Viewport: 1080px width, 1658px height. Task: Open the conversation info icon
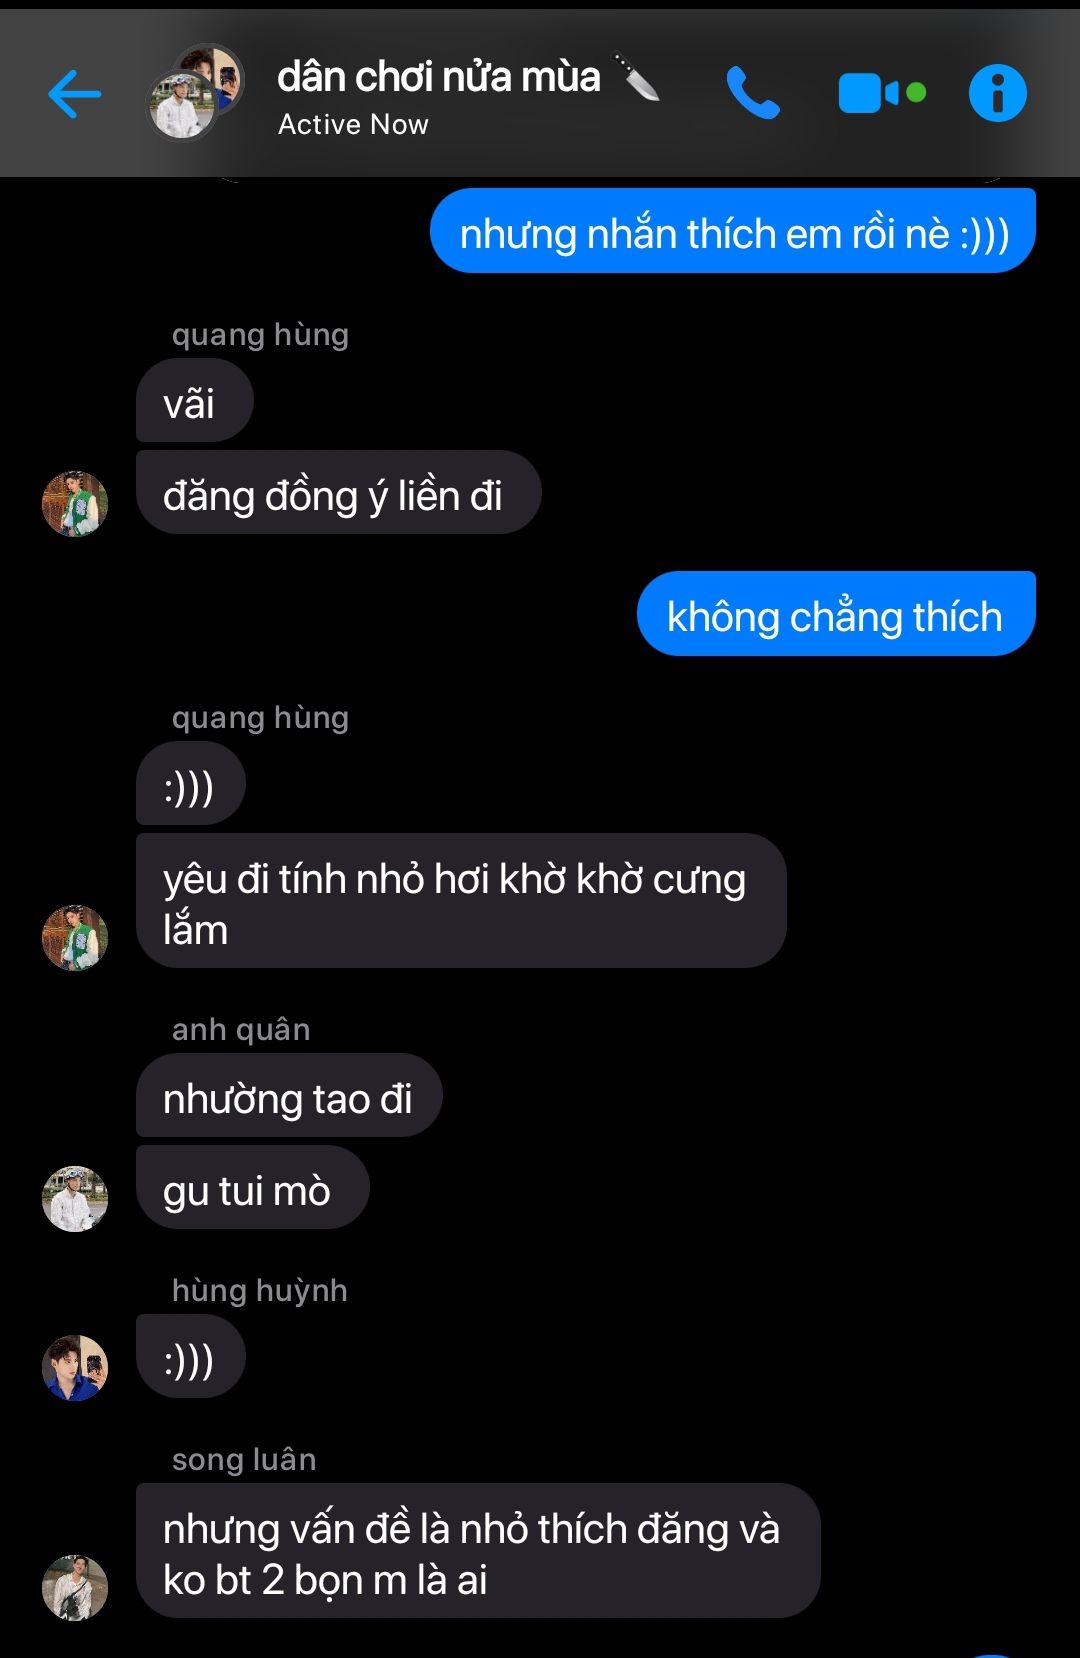pyautogui.click(x=997, y=94)
